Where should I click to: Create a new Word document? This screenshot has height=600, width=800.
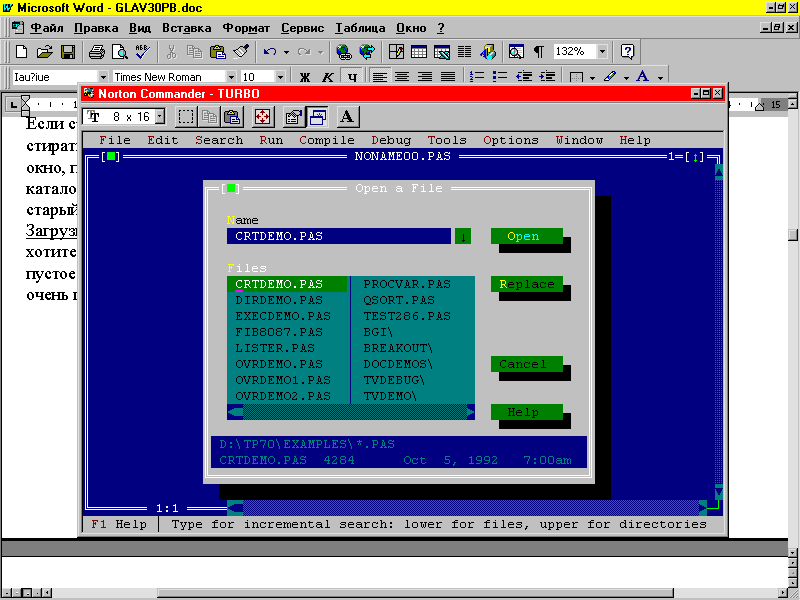pyautogui.click(x=21, y=52)
